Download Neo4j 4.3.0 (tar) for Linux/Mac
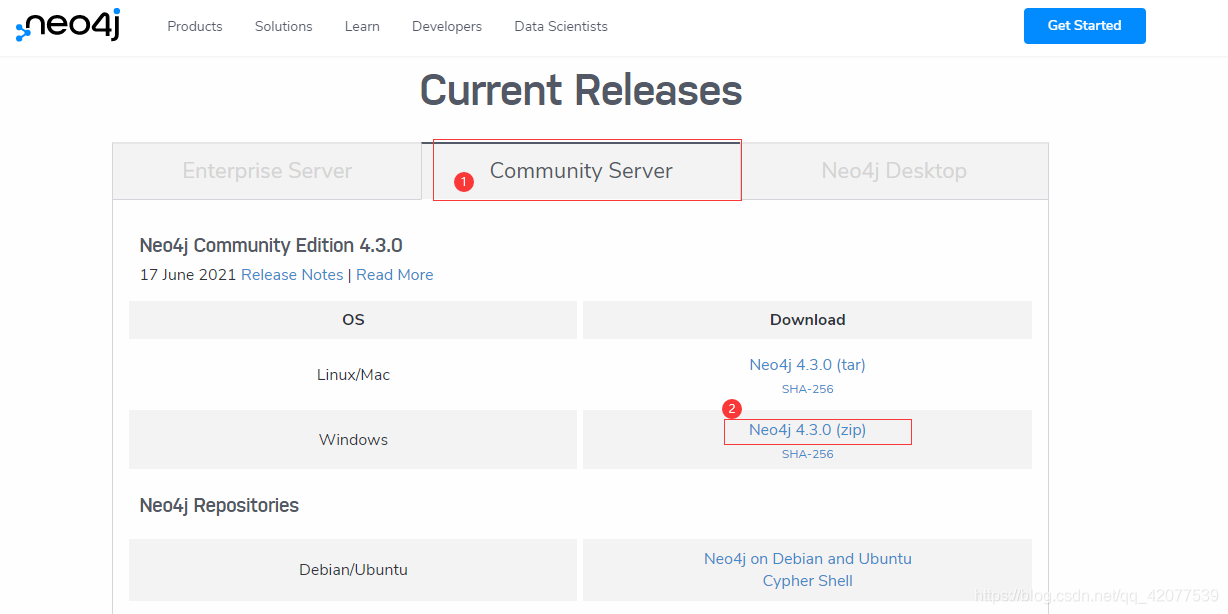 tap(807, 365)
